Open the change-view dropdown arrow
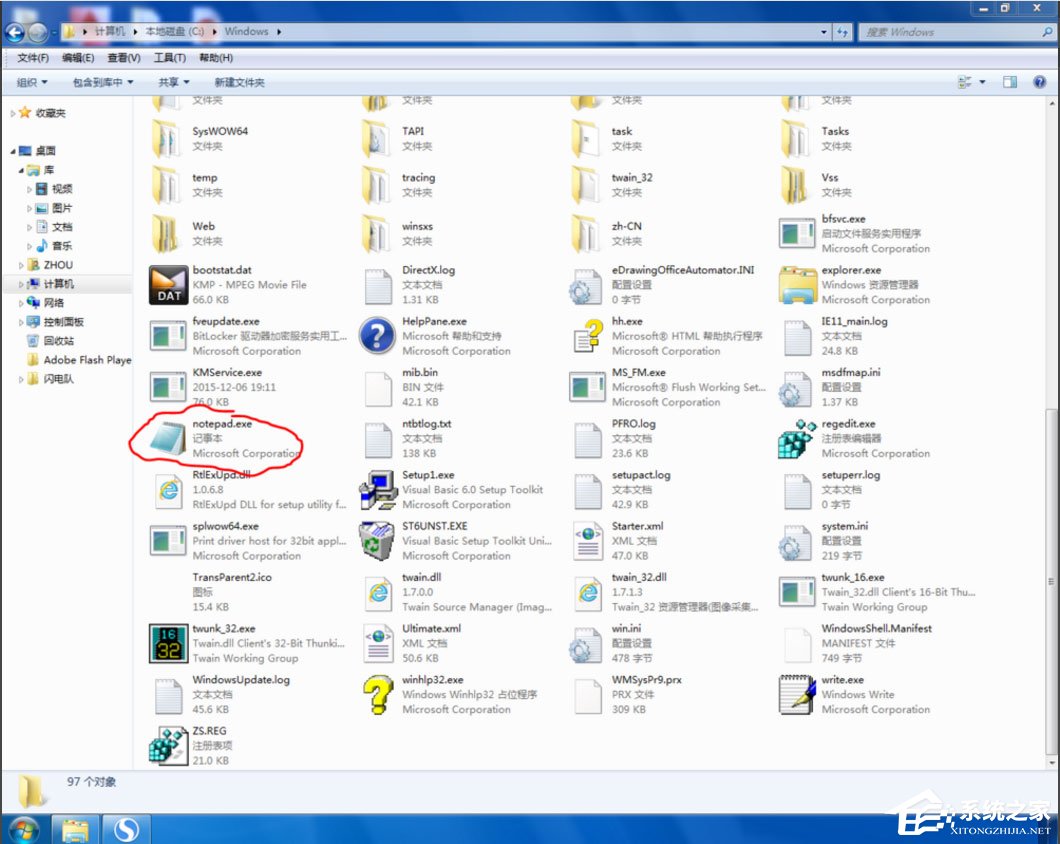 click(984, 81)
